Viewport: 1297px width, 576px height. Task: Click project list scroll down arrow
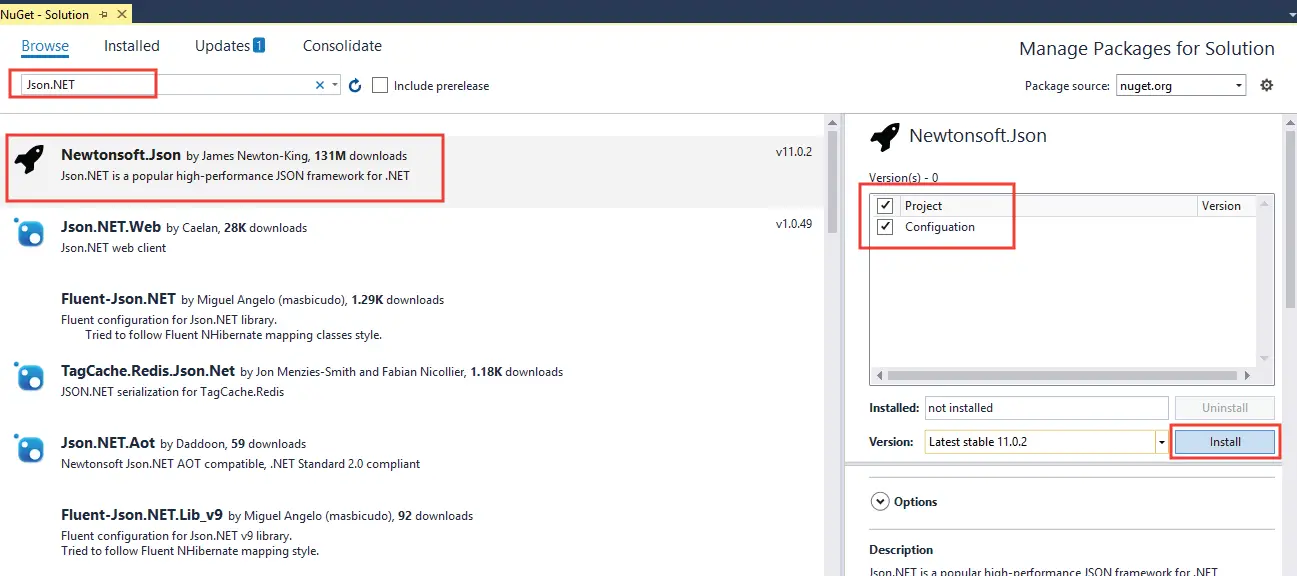pos(1264,358)
